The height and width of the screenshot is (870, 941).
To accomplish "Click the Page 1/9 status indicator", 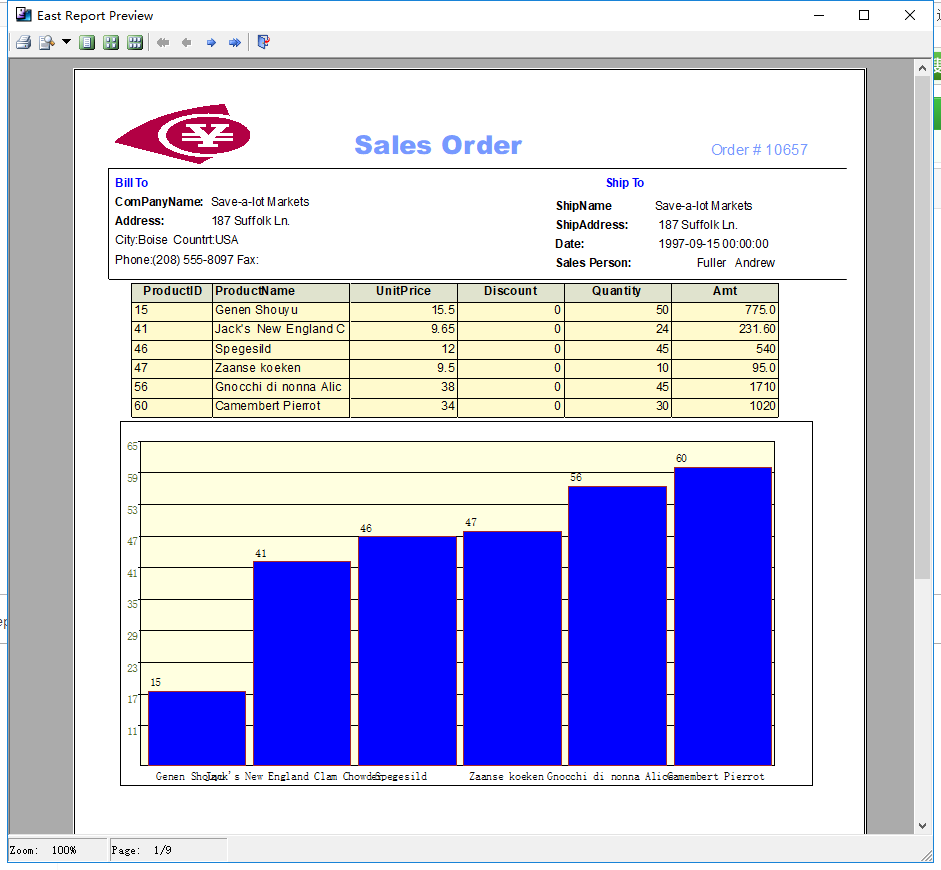I will tap(168, 850).
